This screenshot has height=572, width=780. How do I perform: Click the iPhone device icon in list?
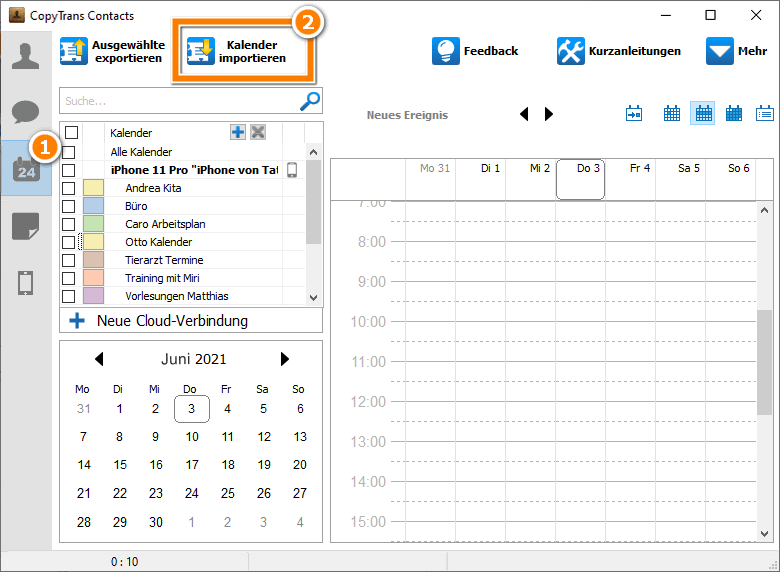tap(292, 170)
